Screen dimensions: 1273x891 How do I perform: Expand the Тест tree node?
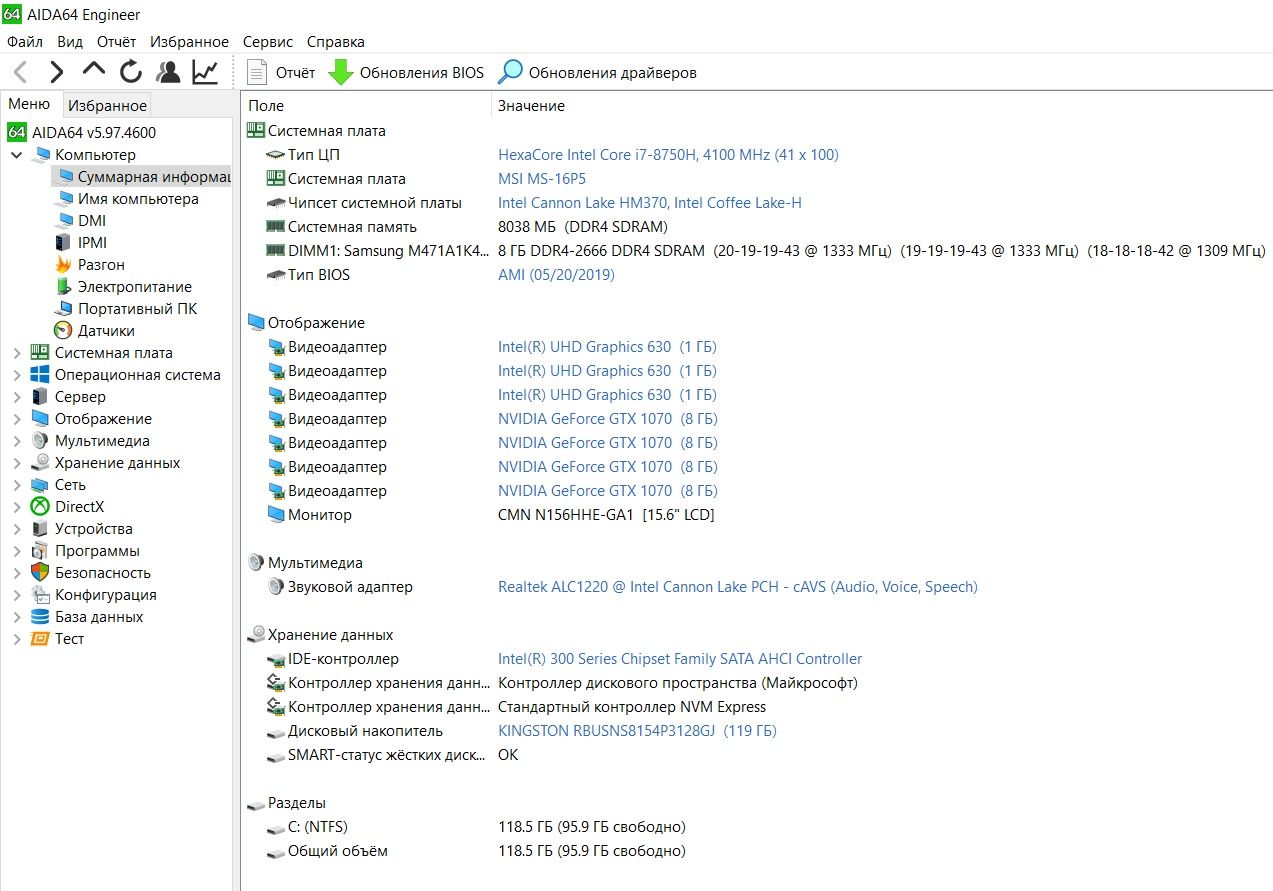(17, 639)
